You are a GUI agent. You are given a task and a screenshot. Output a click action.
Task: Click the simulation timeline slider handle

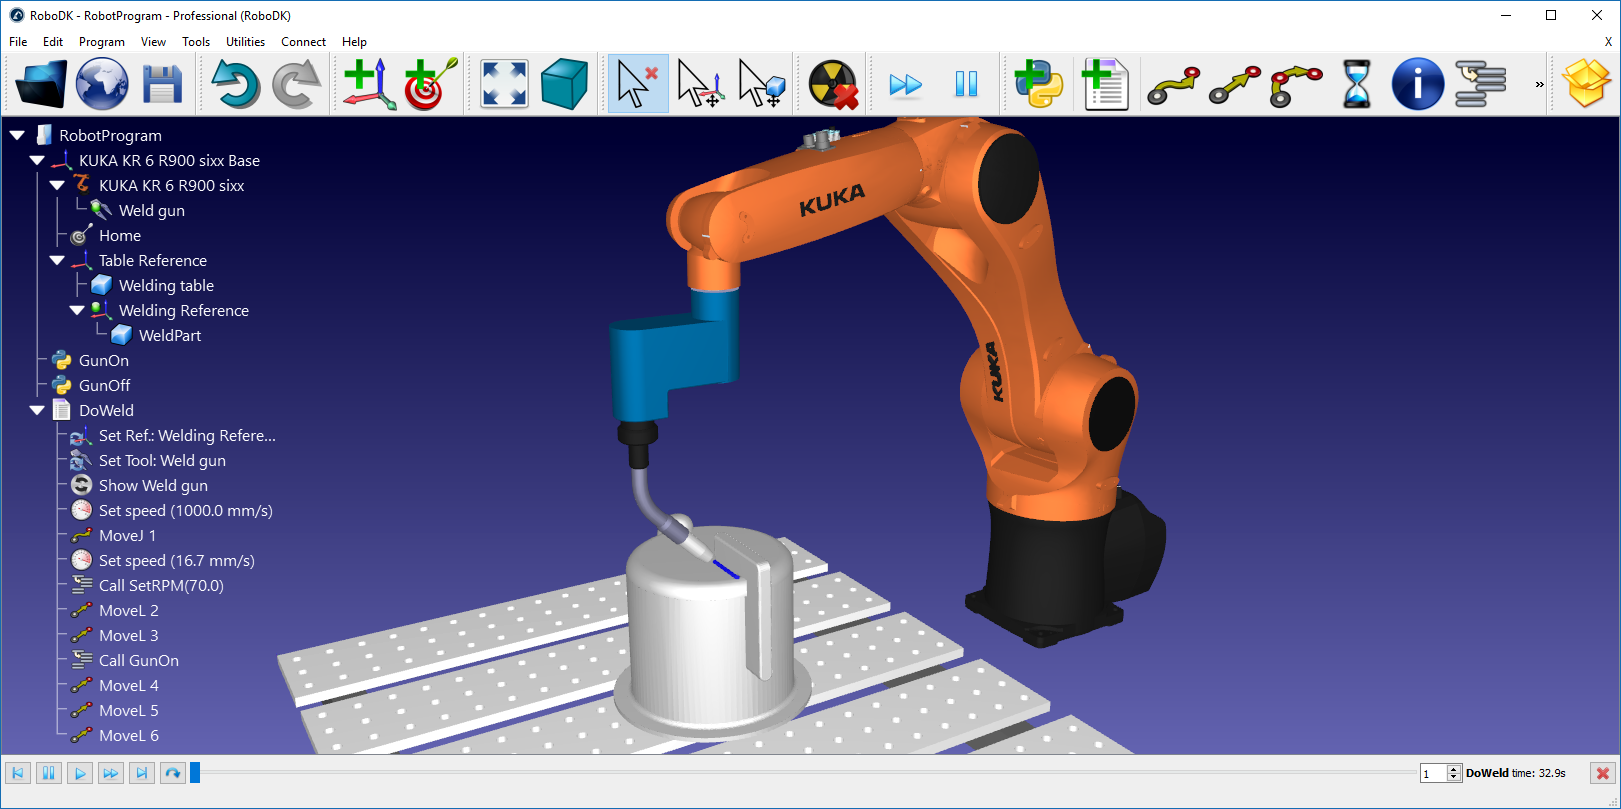point(196,773)
